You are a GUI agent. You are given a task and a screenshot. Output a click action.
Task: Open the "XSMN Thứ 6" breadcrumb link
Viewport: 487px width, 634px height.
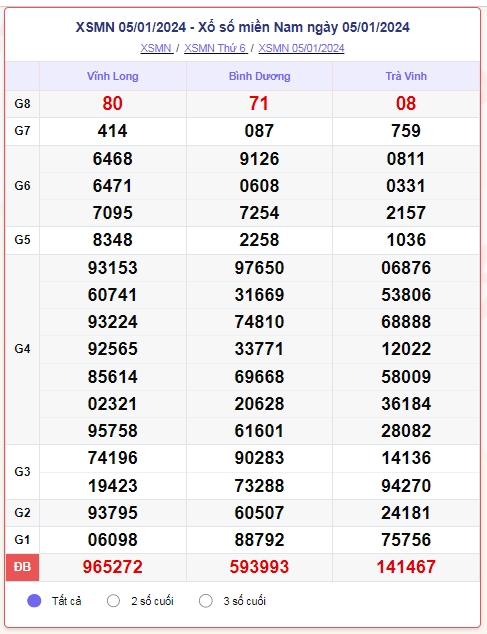[x=216, y=48]
